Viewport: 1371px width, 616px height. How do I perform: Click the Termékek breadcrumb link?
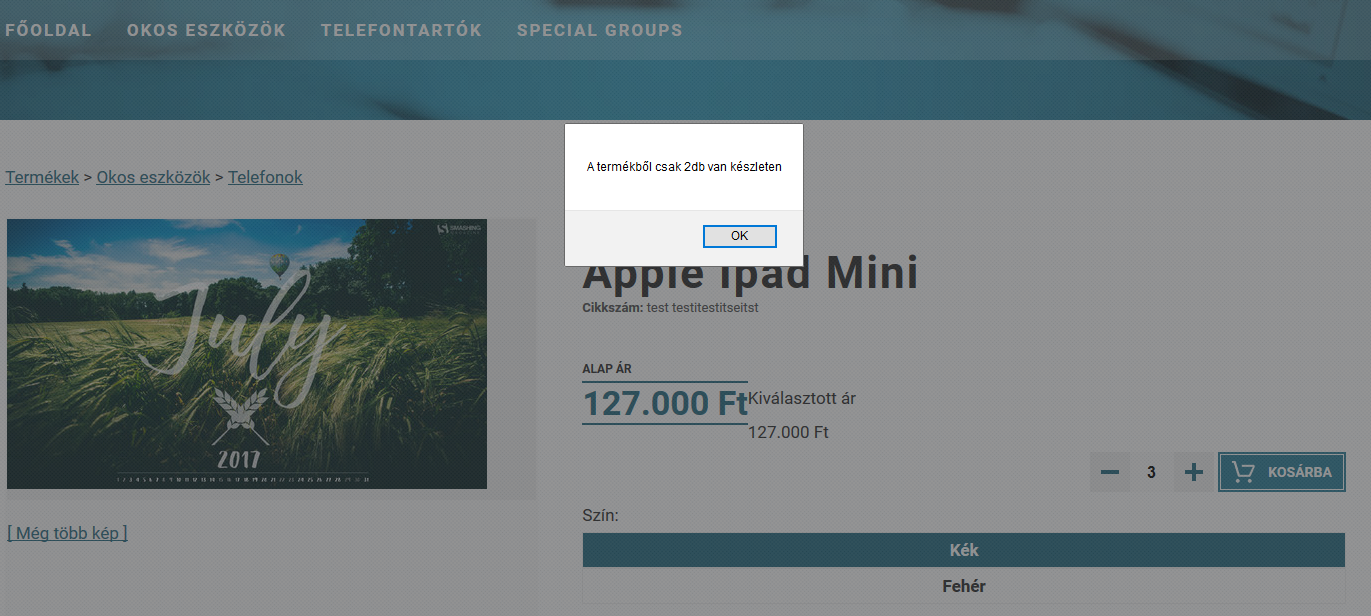(42, 177)
